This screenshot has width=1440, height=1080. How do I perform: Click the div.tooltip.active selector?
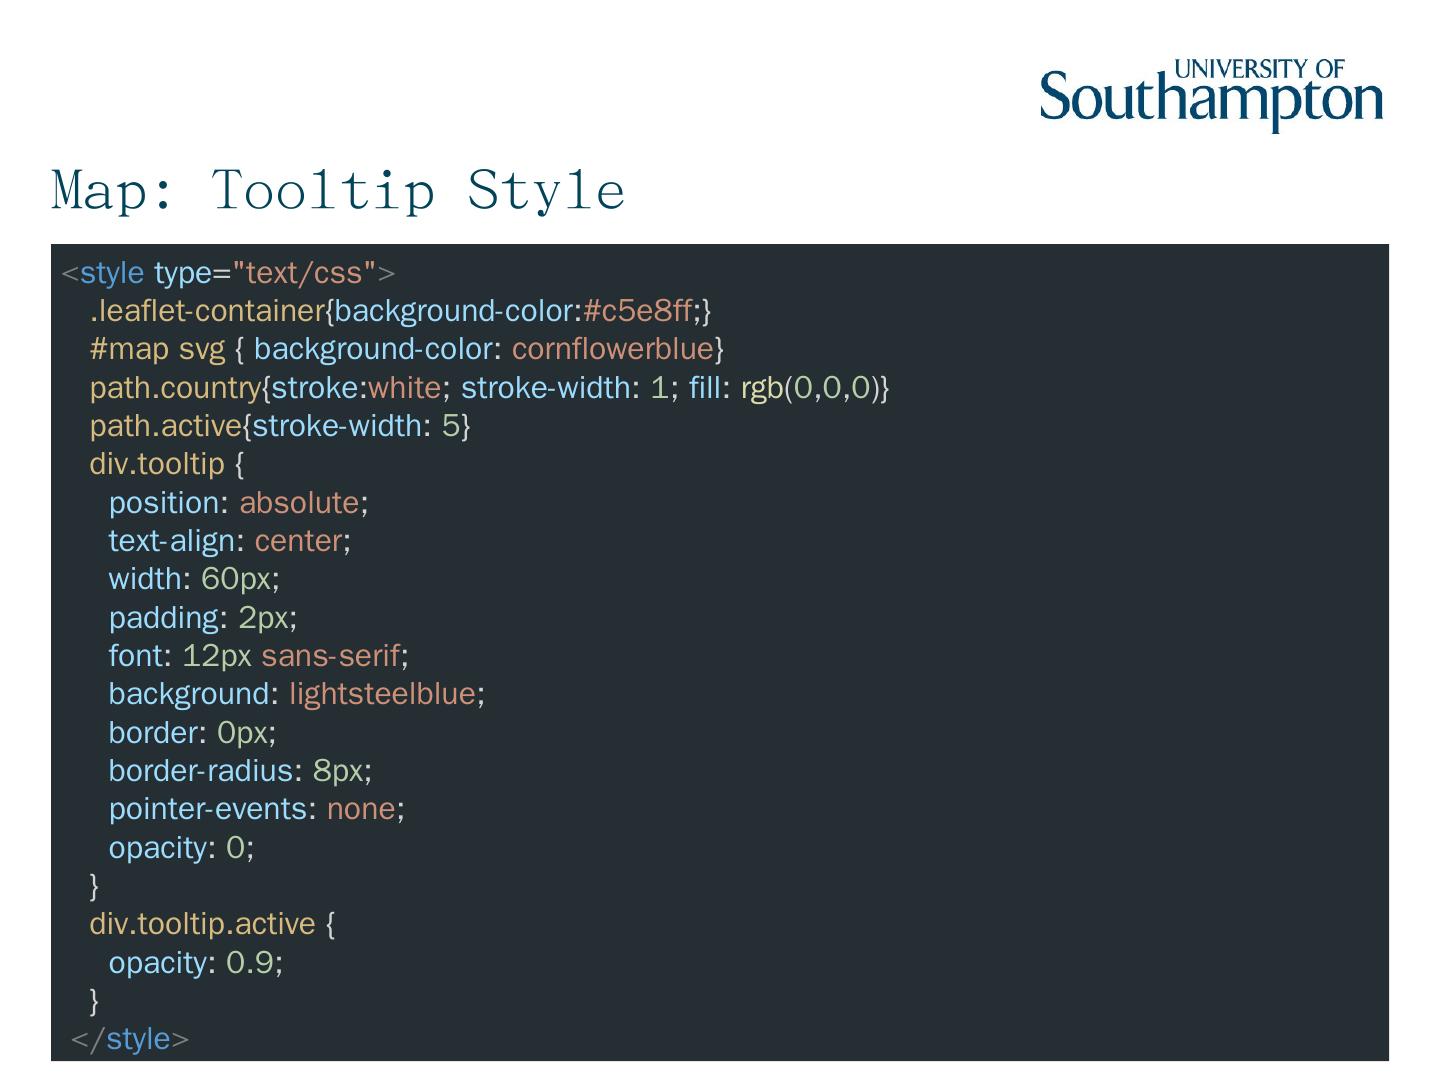[x=202, y=924]
